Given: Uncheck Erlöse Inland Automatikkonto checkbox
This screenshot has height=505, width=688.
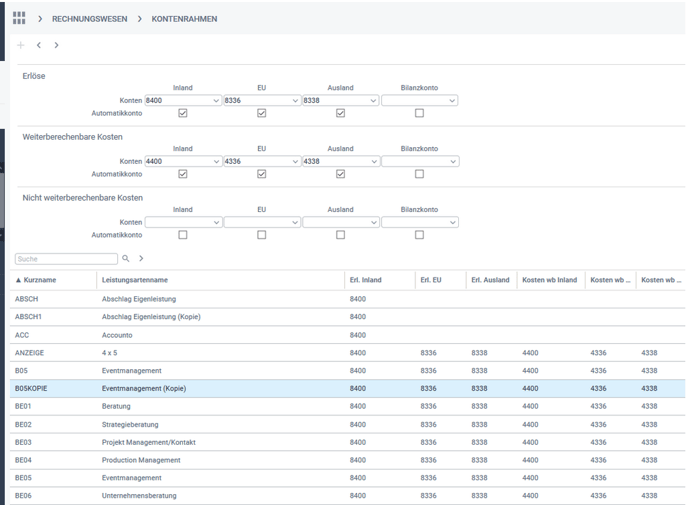Looking at the screenshot, I should [182, 113].
